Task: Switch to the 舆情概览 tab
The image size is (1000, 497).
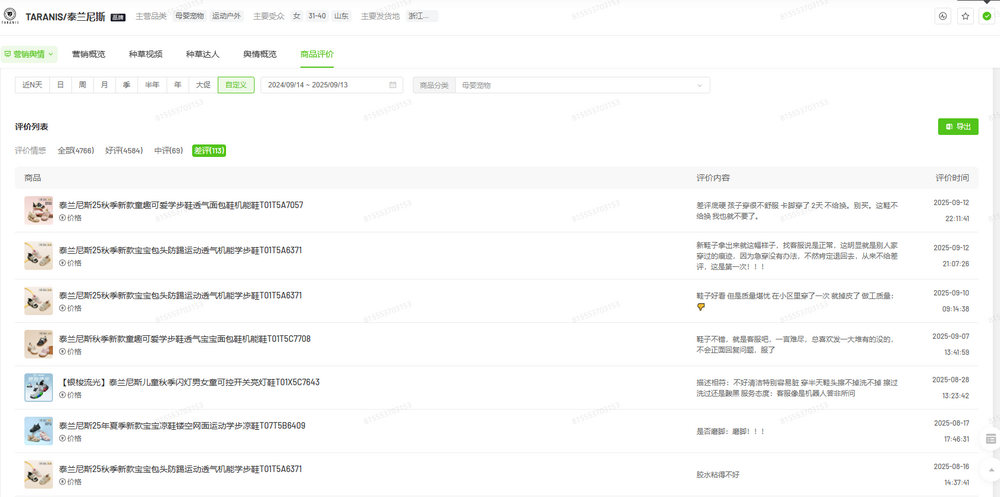Action: pos(260,54)
